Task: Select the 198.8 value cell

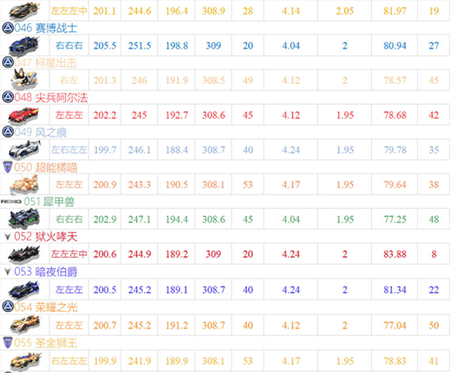Action: point(177,46)
